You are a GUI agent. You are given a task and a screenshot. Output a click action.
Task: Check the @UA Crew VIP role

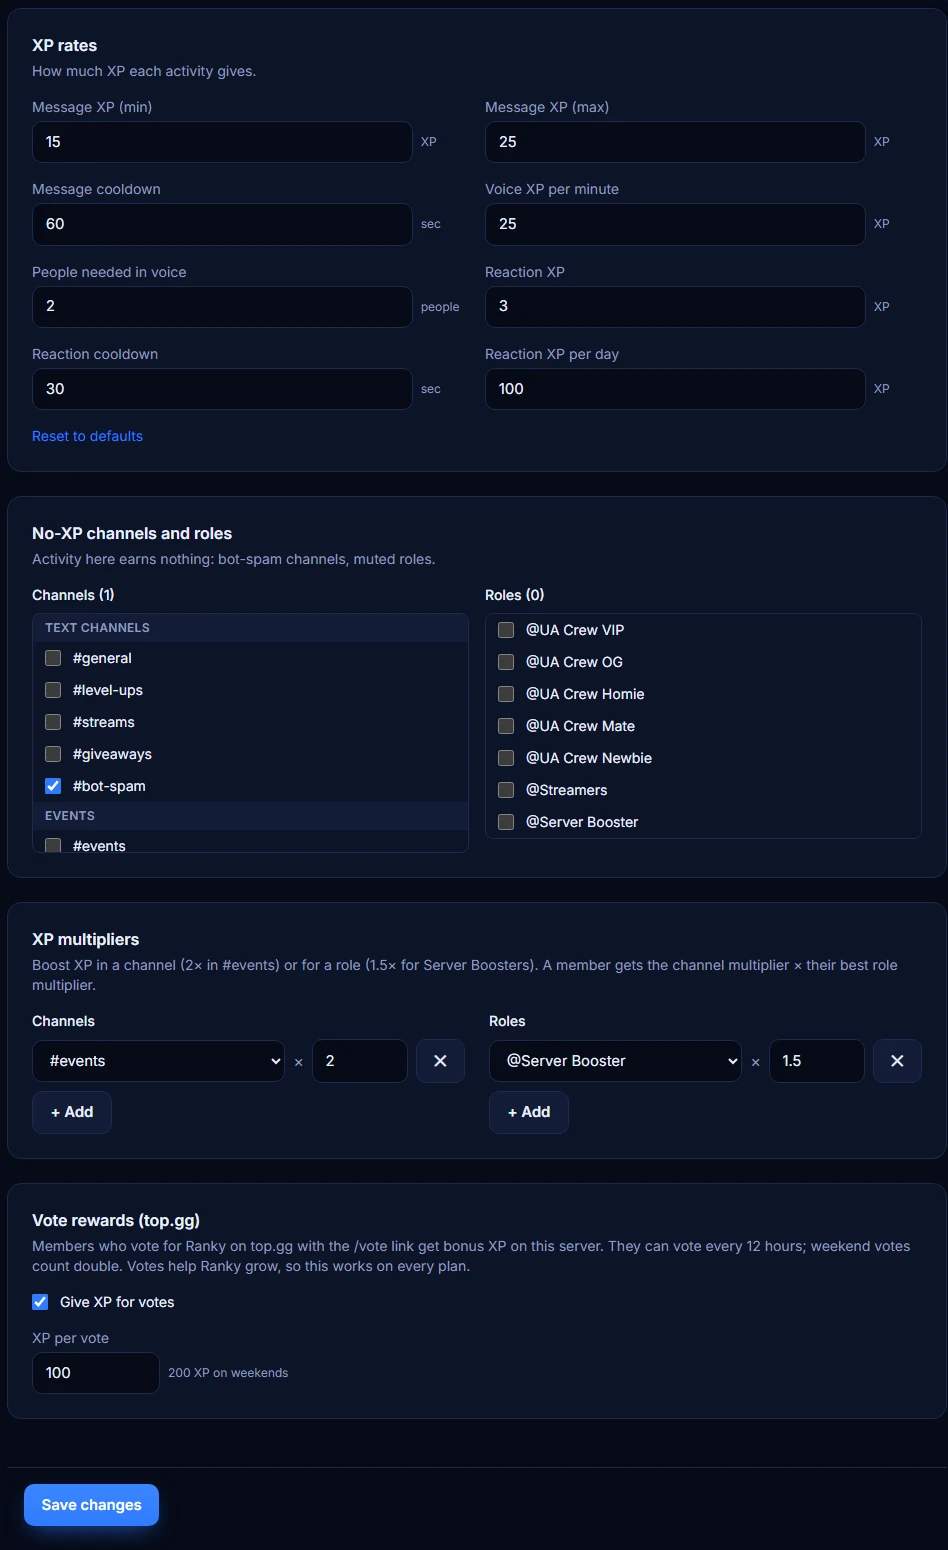[506, 630]
